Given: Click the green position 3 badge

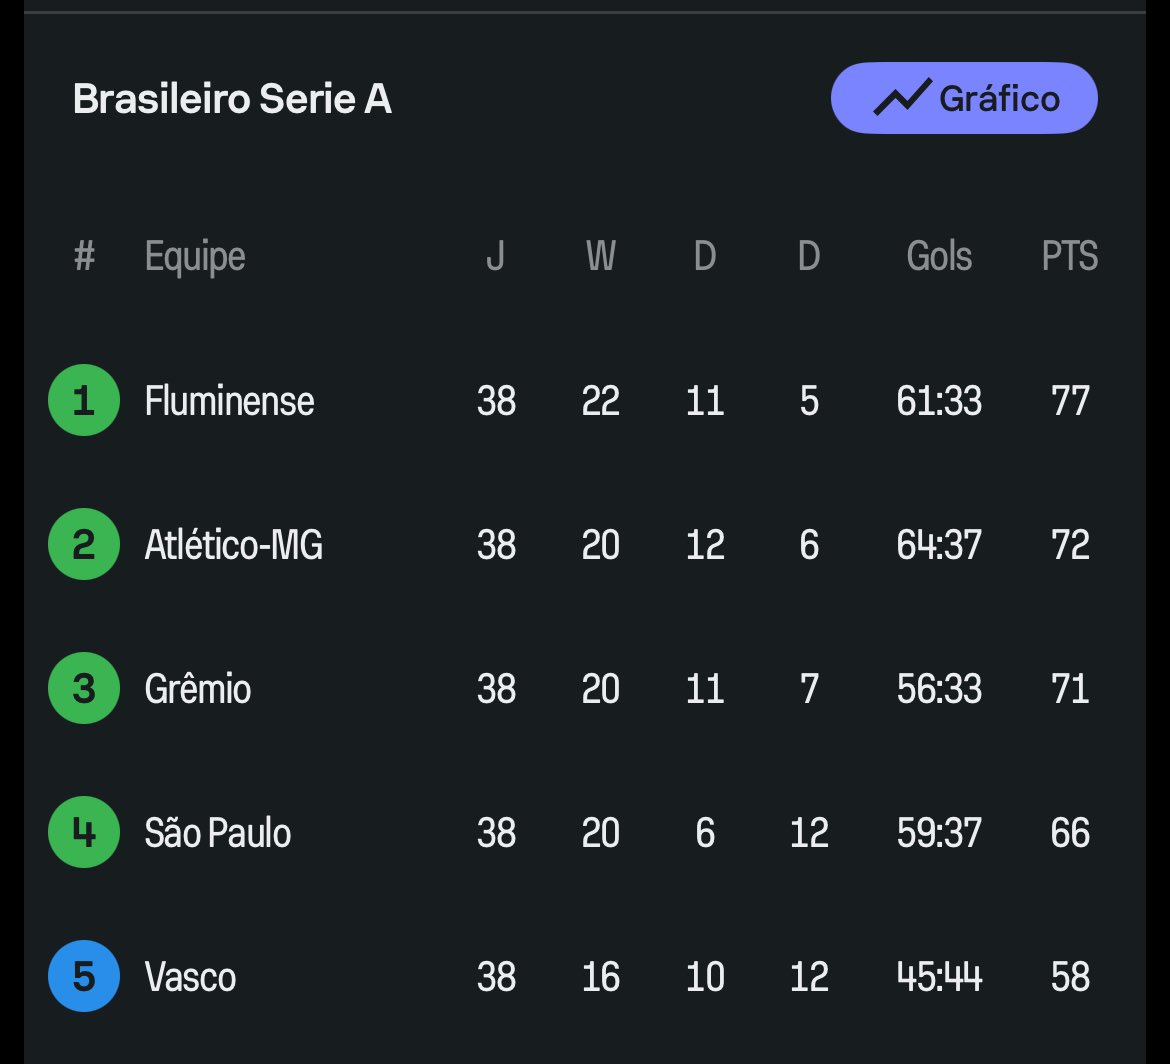Looking at the screenshot, I should click(x=84, y=688).
